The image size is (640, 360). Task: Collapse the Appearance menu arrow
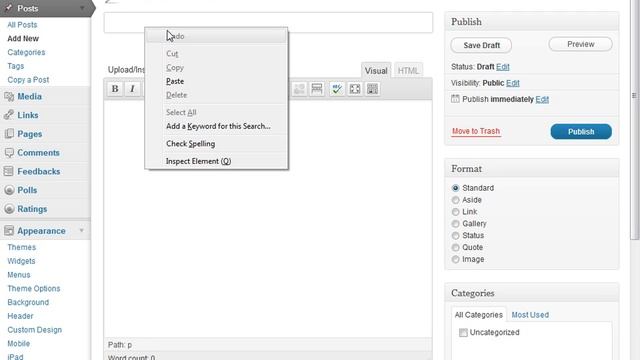point(82,231)
